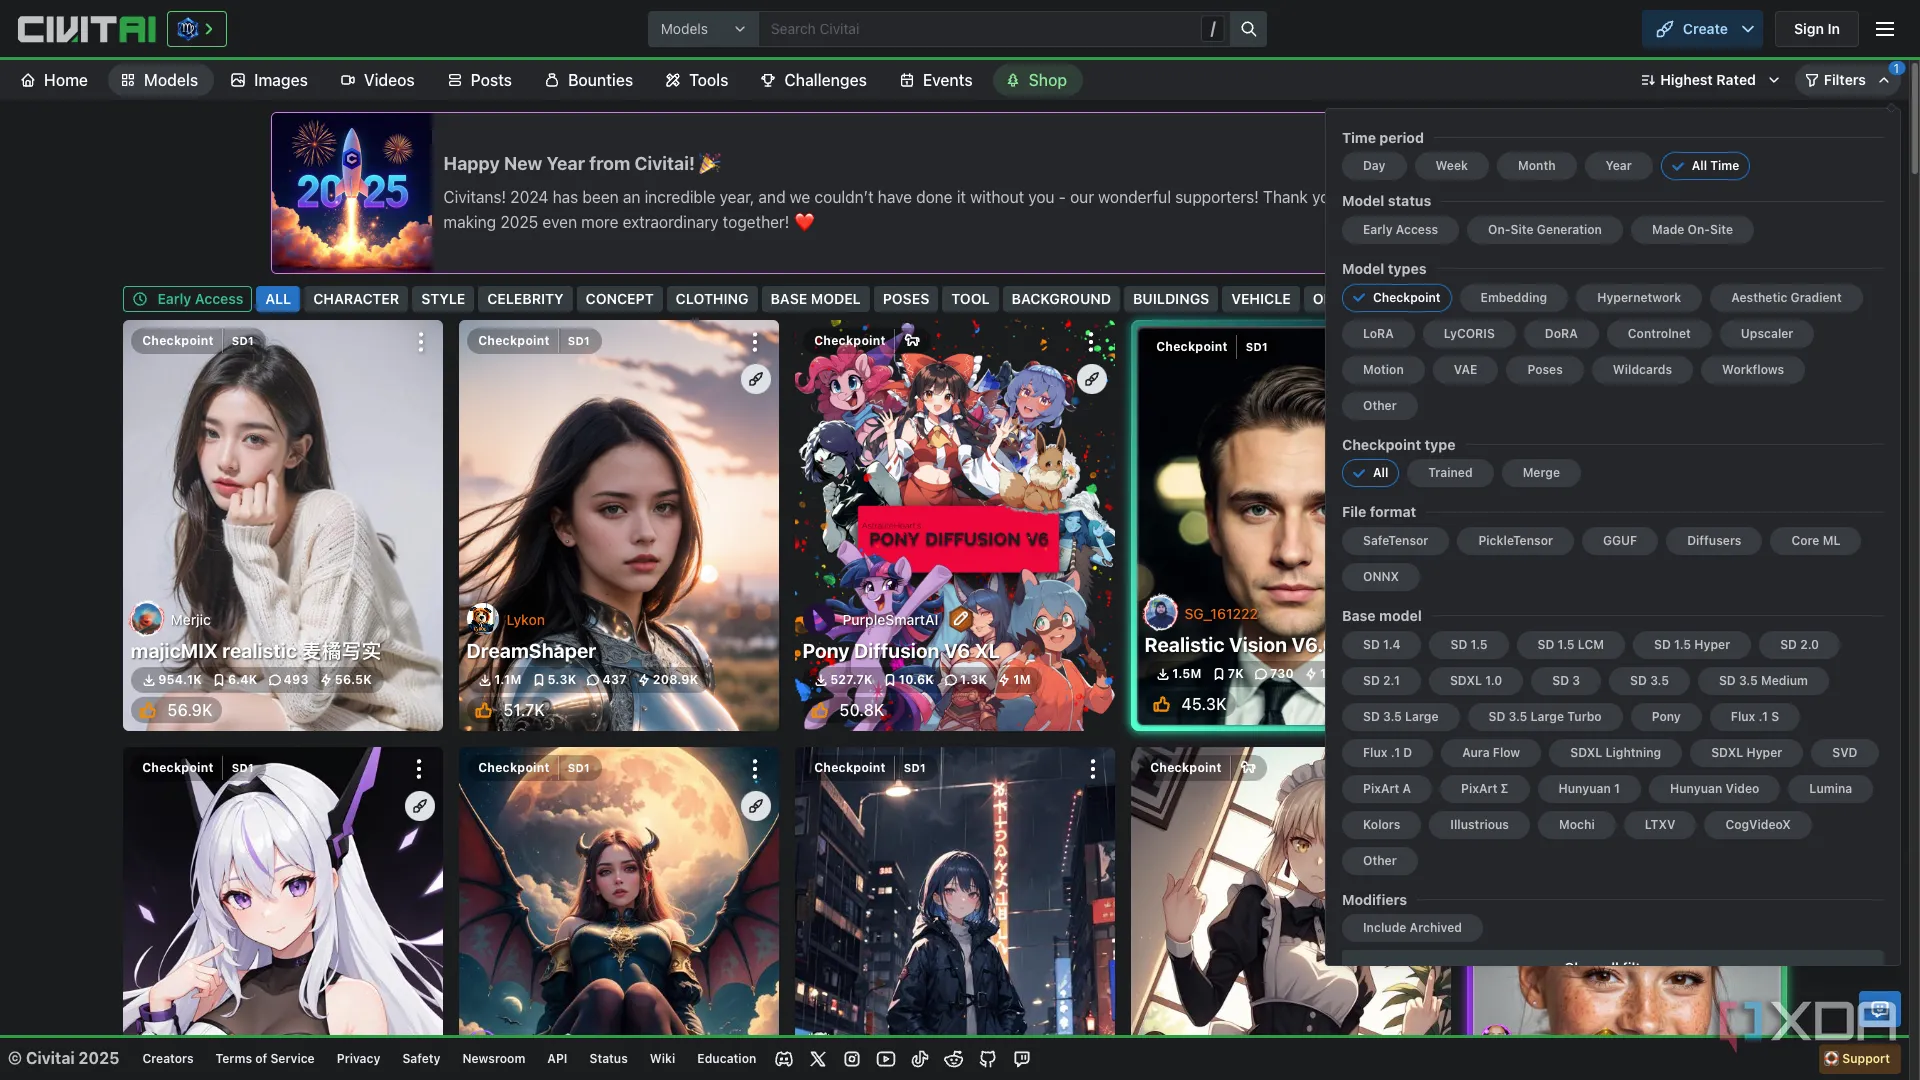The height and width of the screenshot is (1080, 1920).
Task: Click the Sign In button
Action: click(x=1816, y=29)
